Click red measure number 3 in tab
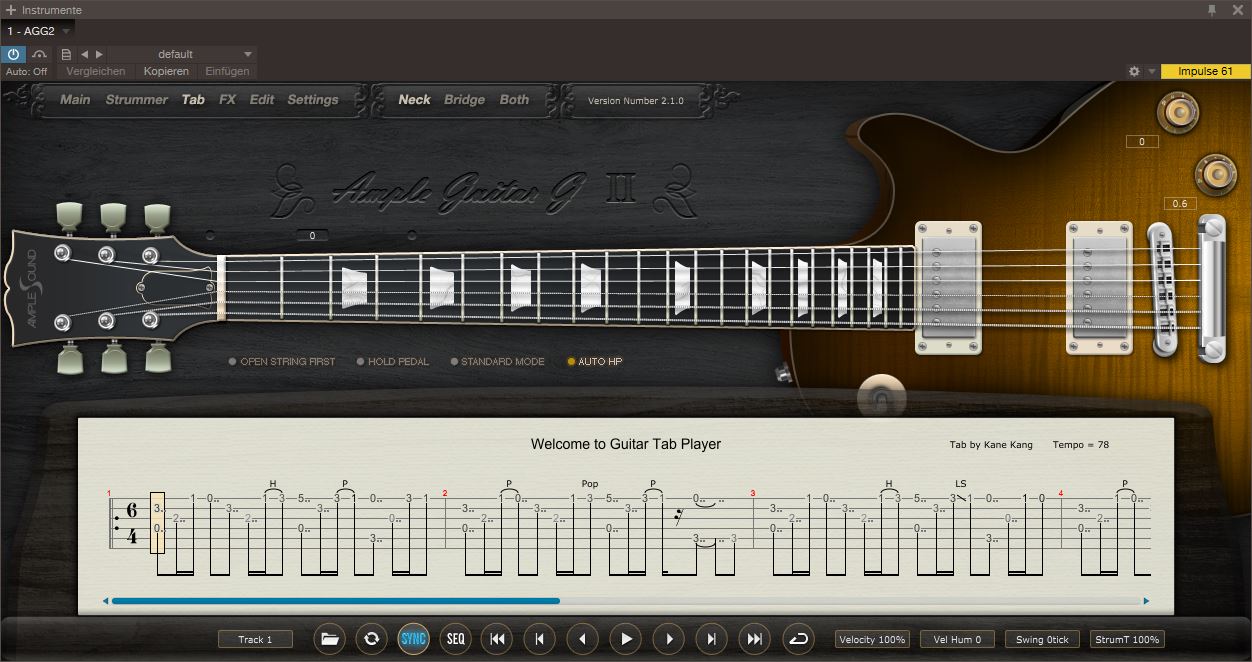The width and height of the screenshot is (1252, 662). tap(753, 493)
